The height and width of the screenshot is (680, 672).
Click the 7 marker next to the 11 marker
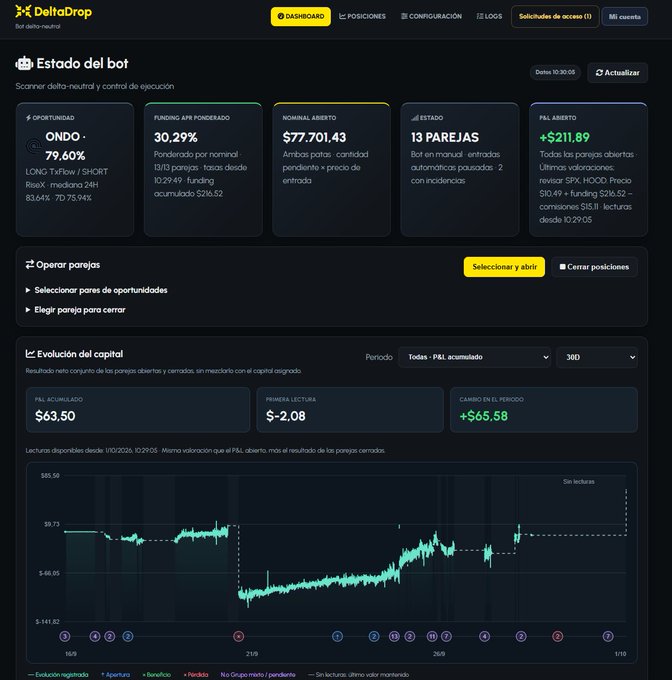point(446,636)
